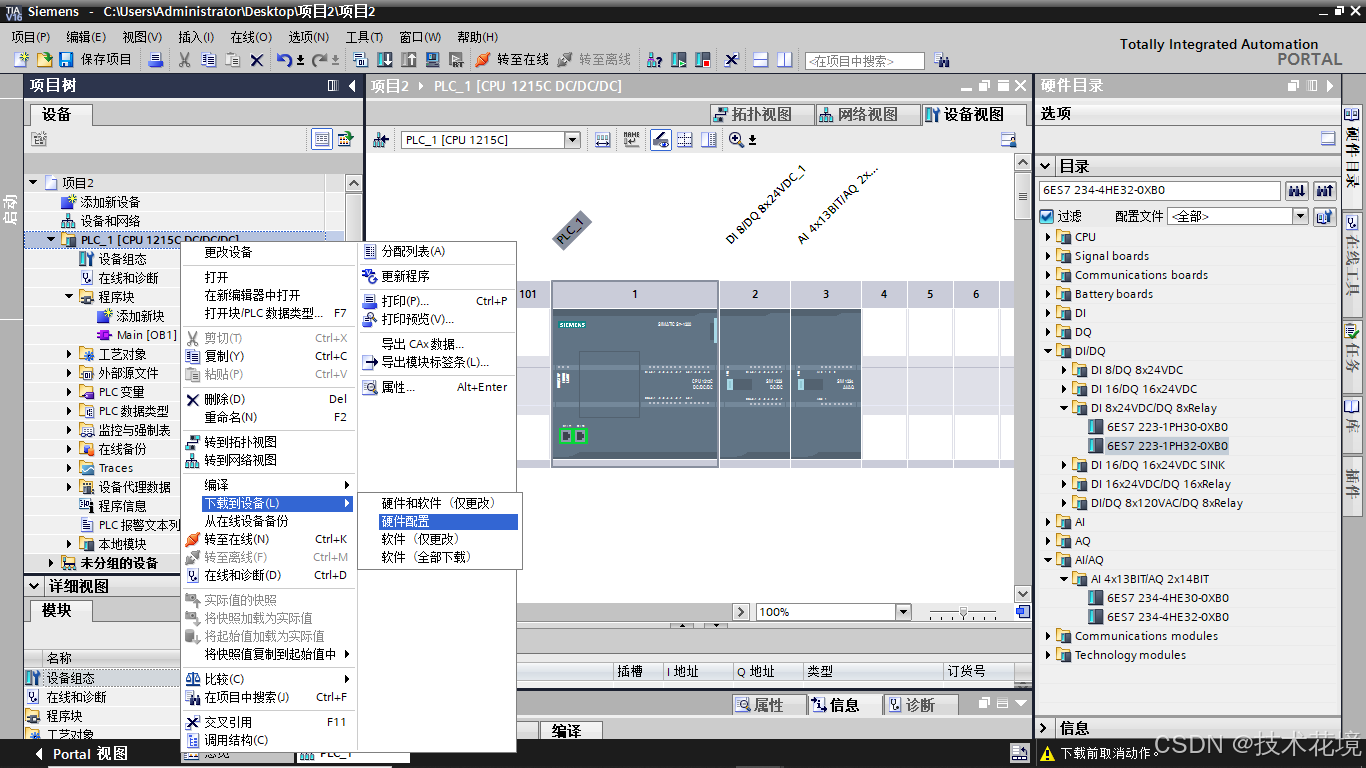Click the compile icon in the toolbar

click(361, 60)
